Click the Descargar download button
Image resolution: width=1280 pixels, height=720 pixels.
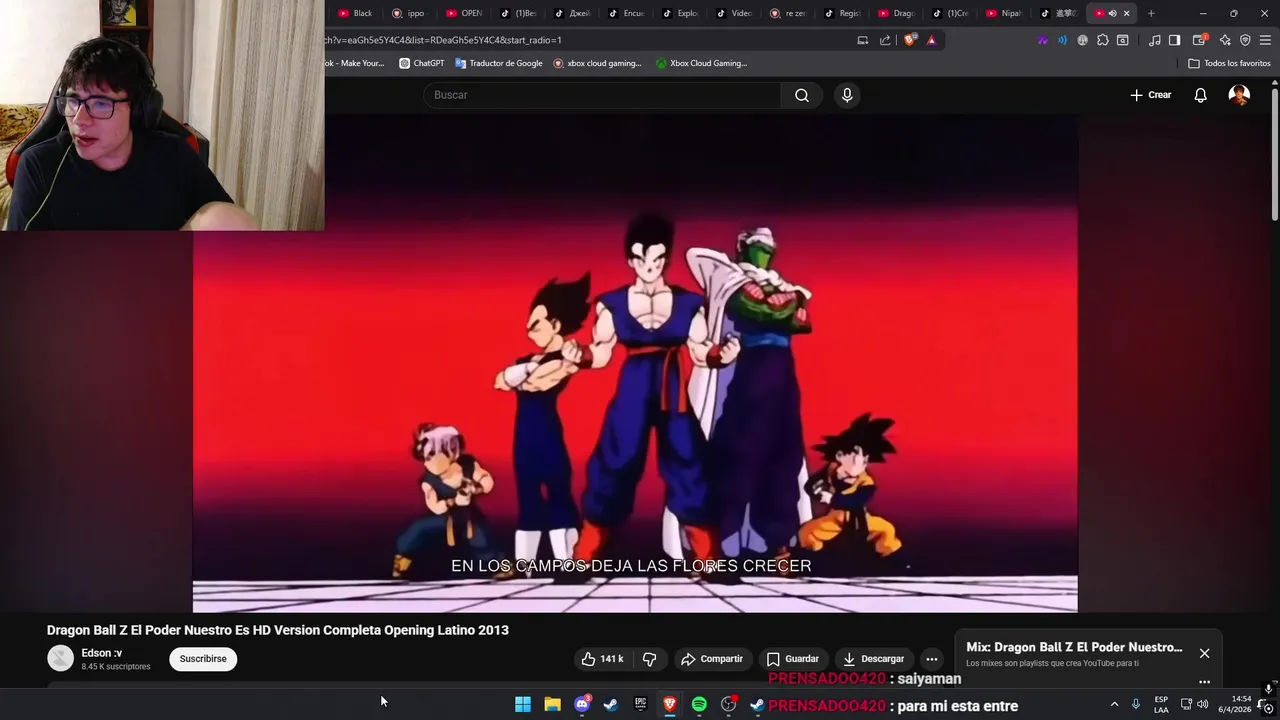(x=874, y=659)
